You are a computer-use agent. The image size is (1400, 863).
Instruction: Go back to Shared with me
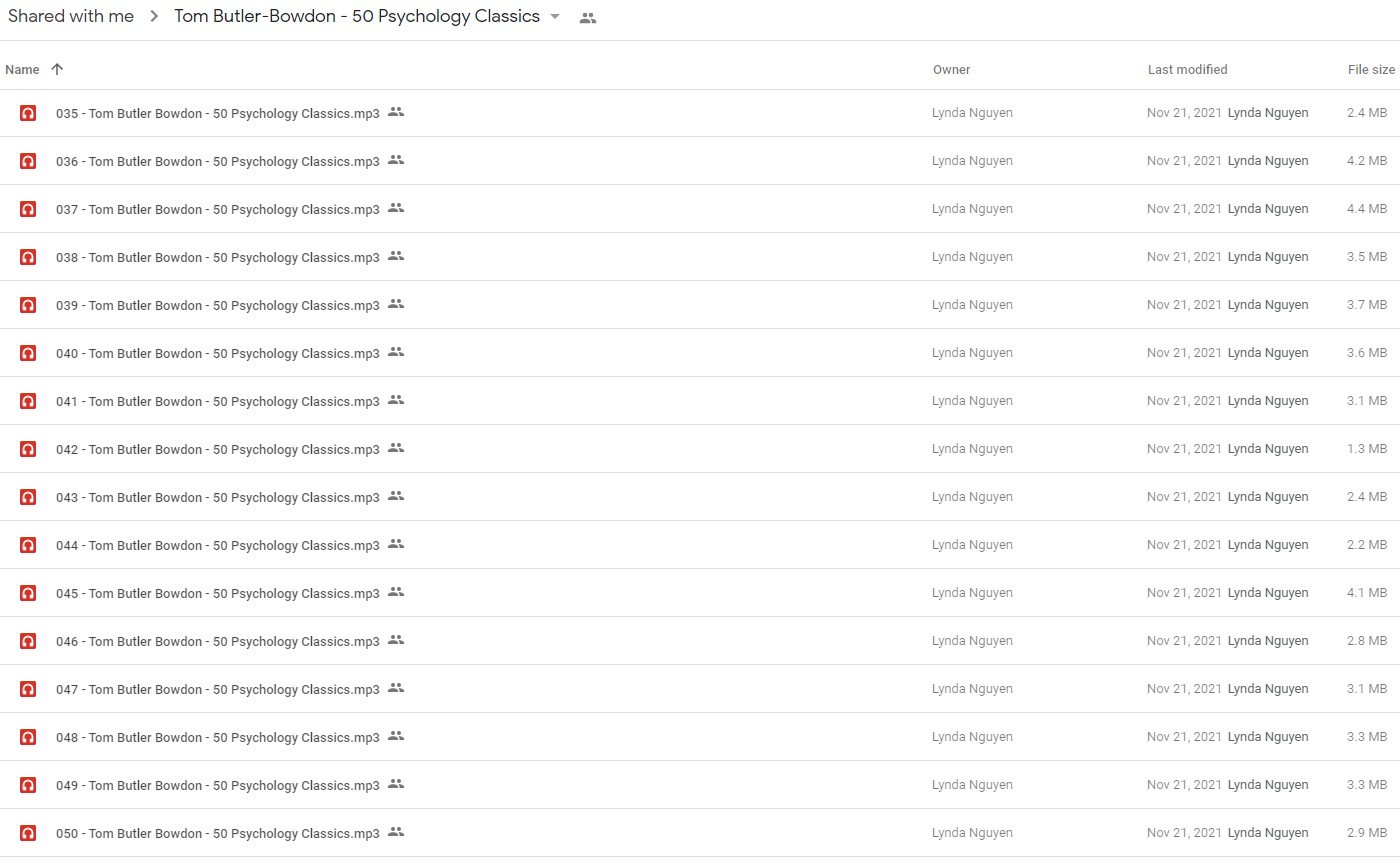[x=71, y=16]
